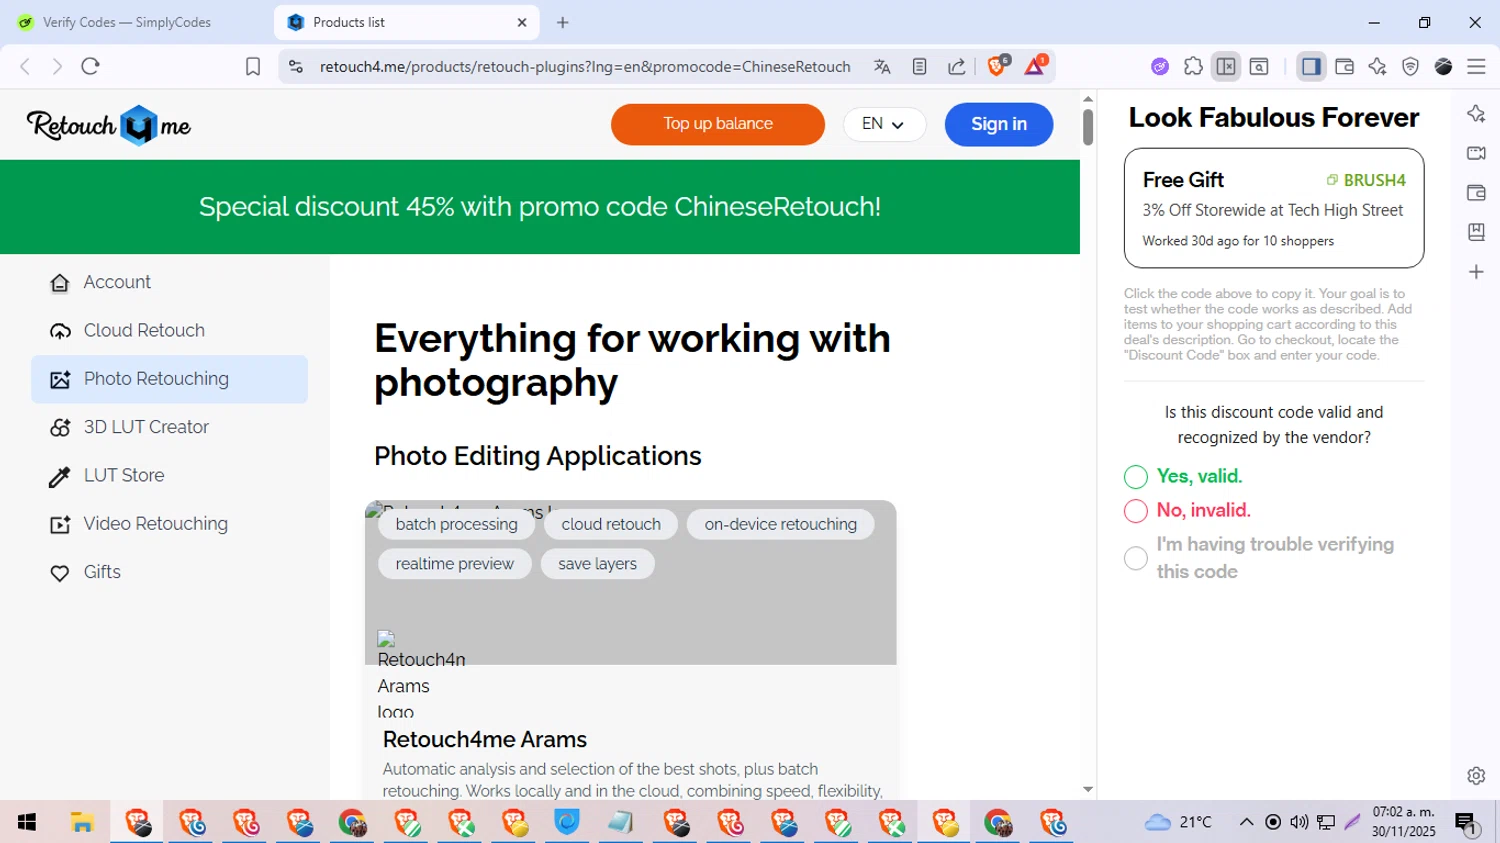Open the extensions puzzle piece icon
This screenshot has width=1500, height=843.
click(1193, 66)
